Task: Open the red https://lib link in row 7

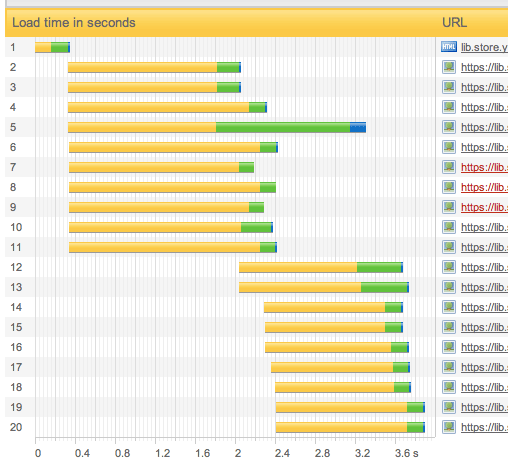Action: [x=484, y=167]
